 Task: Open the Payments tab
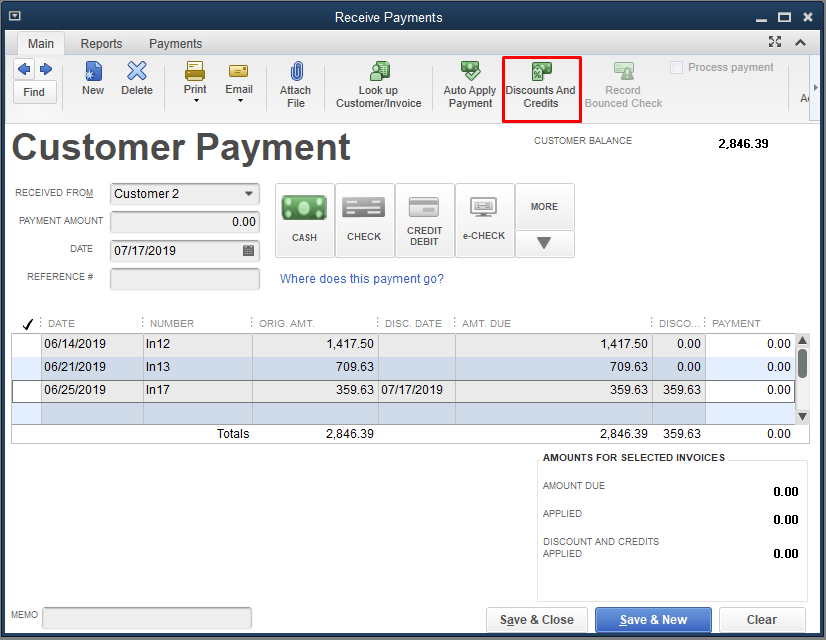(x=175, y=44)
